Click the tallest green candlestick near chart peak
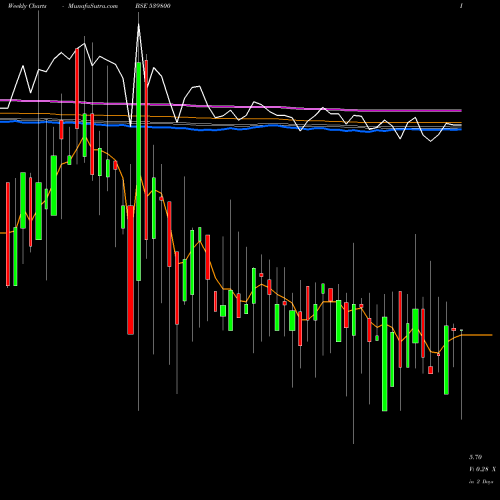The height and width of the screenshot is (500, 500). click(x=139, y=171)
